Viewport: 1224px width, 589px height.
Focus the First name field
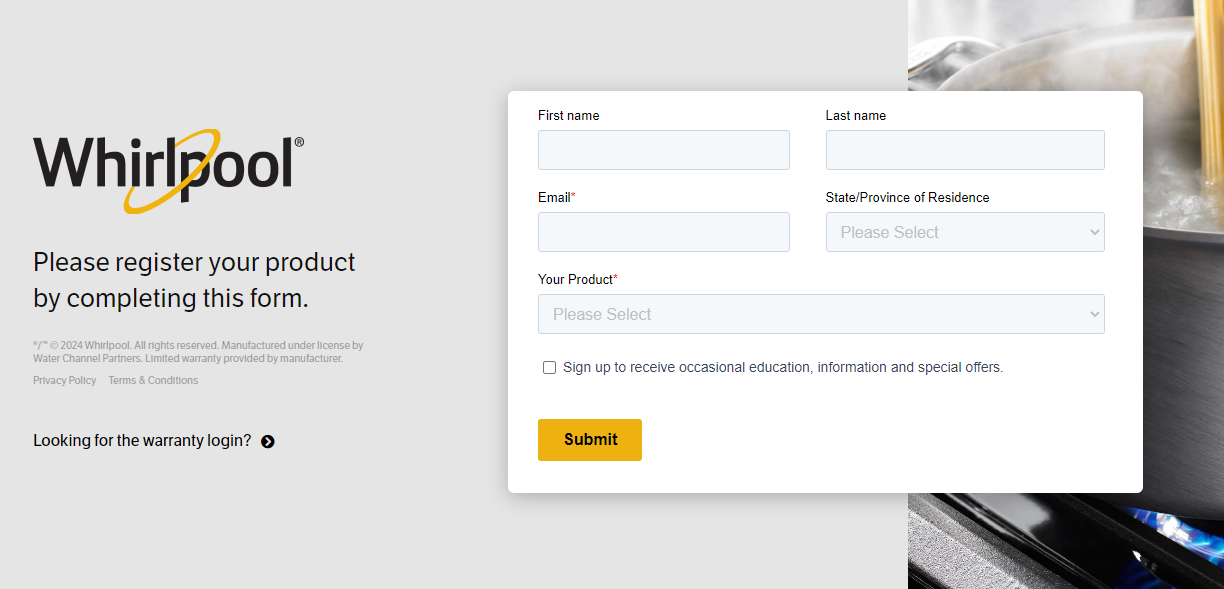click(664, 150)
